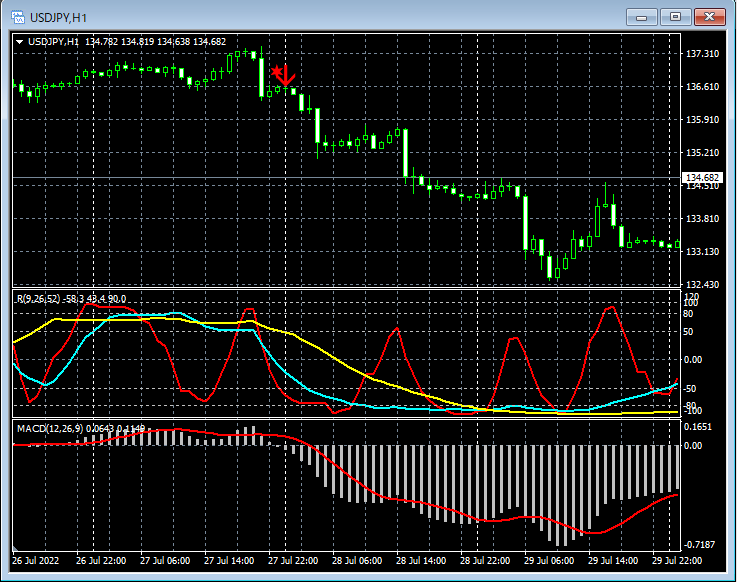The image size is (738, 582).
Task: Click the USDJPY,H1 symbol label in chart
Action: point(53,42)
